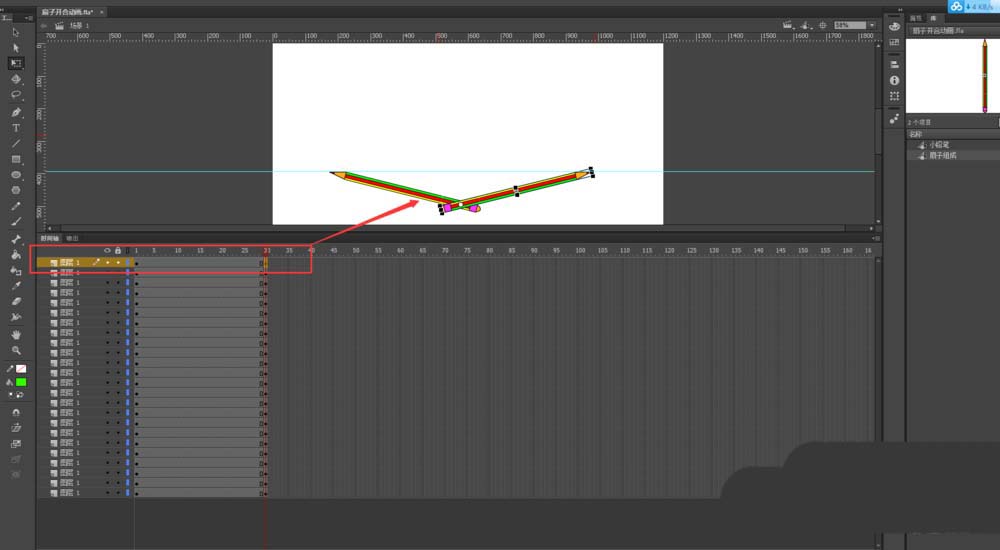Toggle Snap to Objects magnet
1000x550 pixels.
[x=16, y=412]
